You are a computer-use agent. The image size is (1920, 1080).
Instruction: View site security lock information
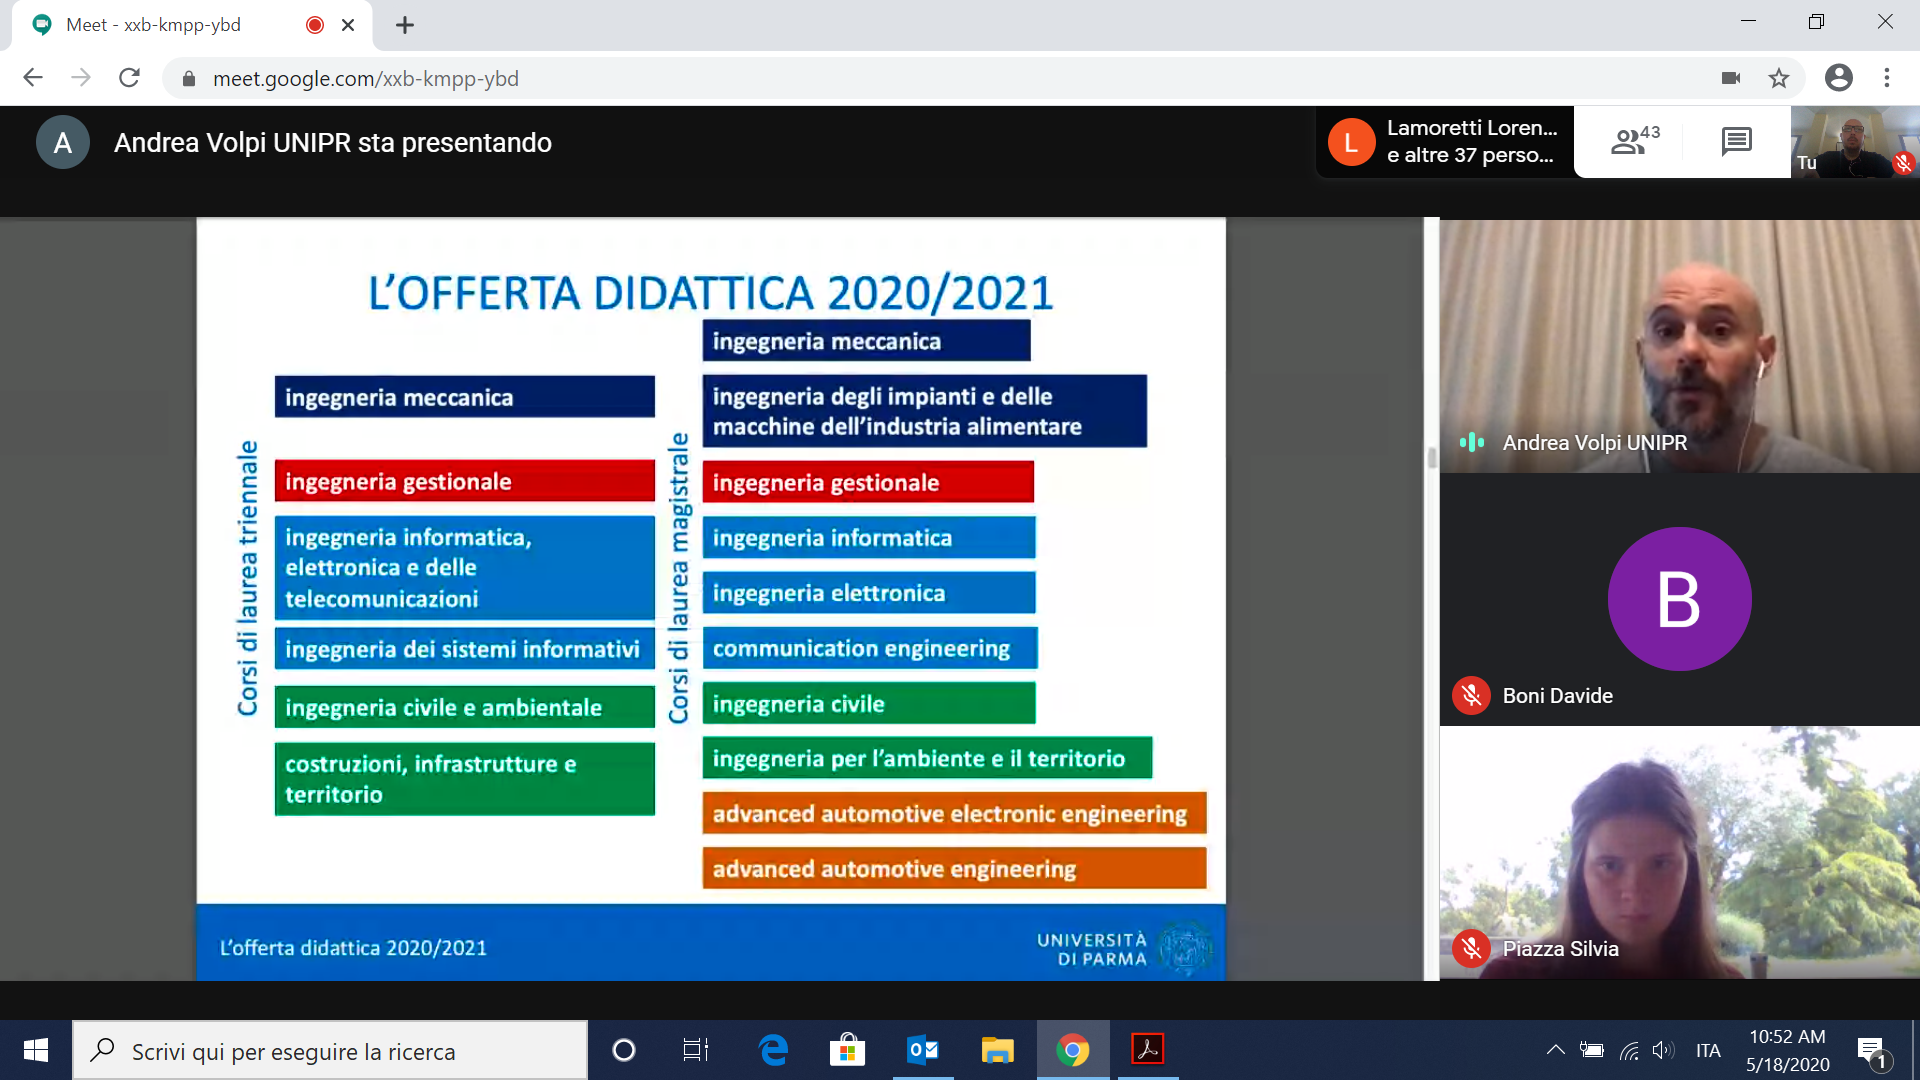click(x=188, y=78)
